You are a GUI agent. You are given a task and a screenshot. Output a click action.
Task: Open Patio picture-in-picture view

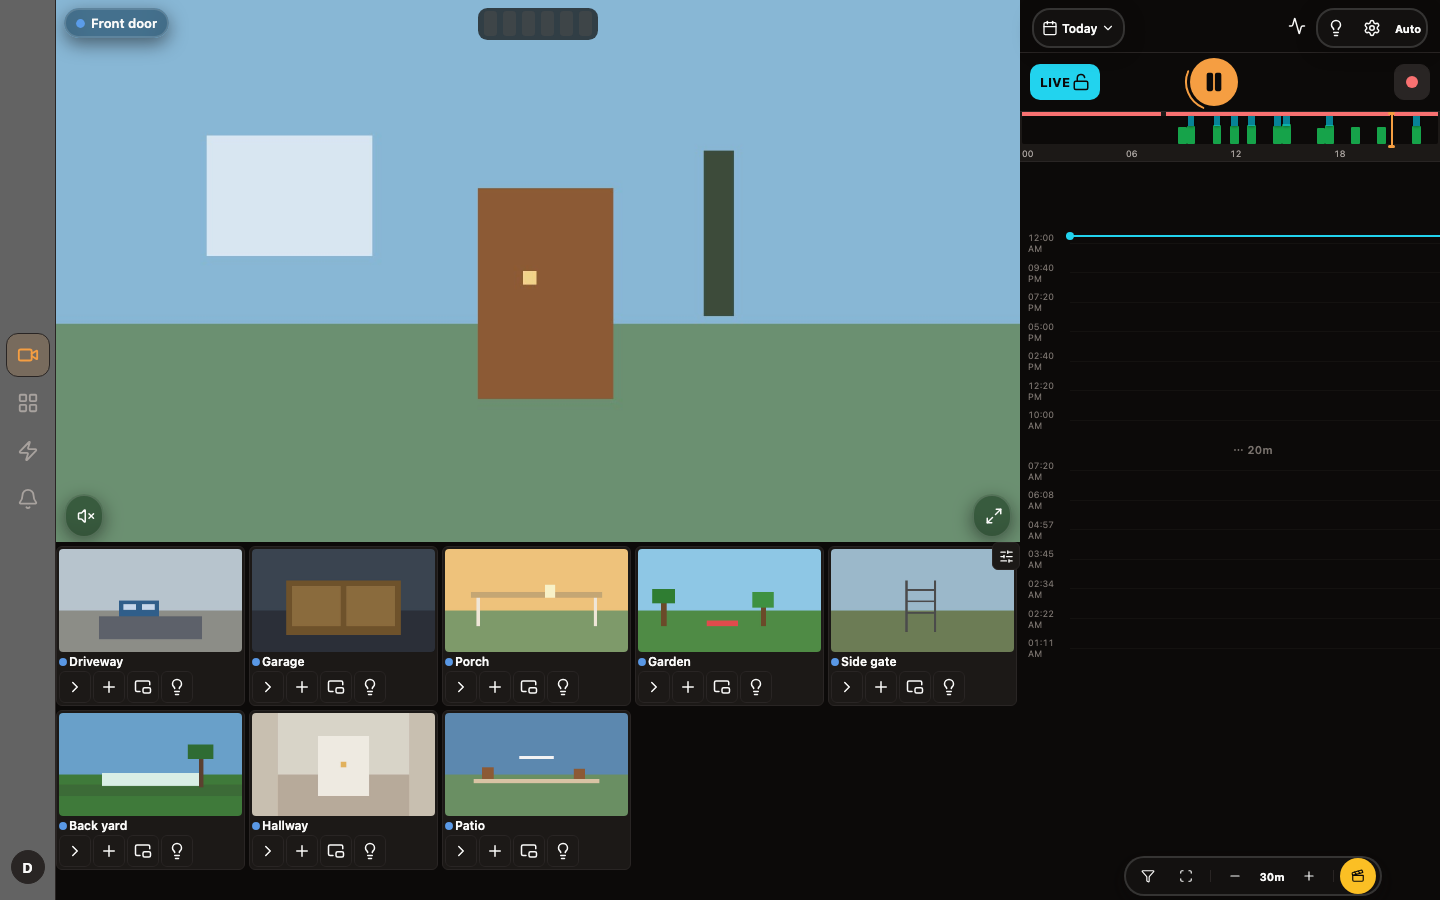(x=529, y=851)
